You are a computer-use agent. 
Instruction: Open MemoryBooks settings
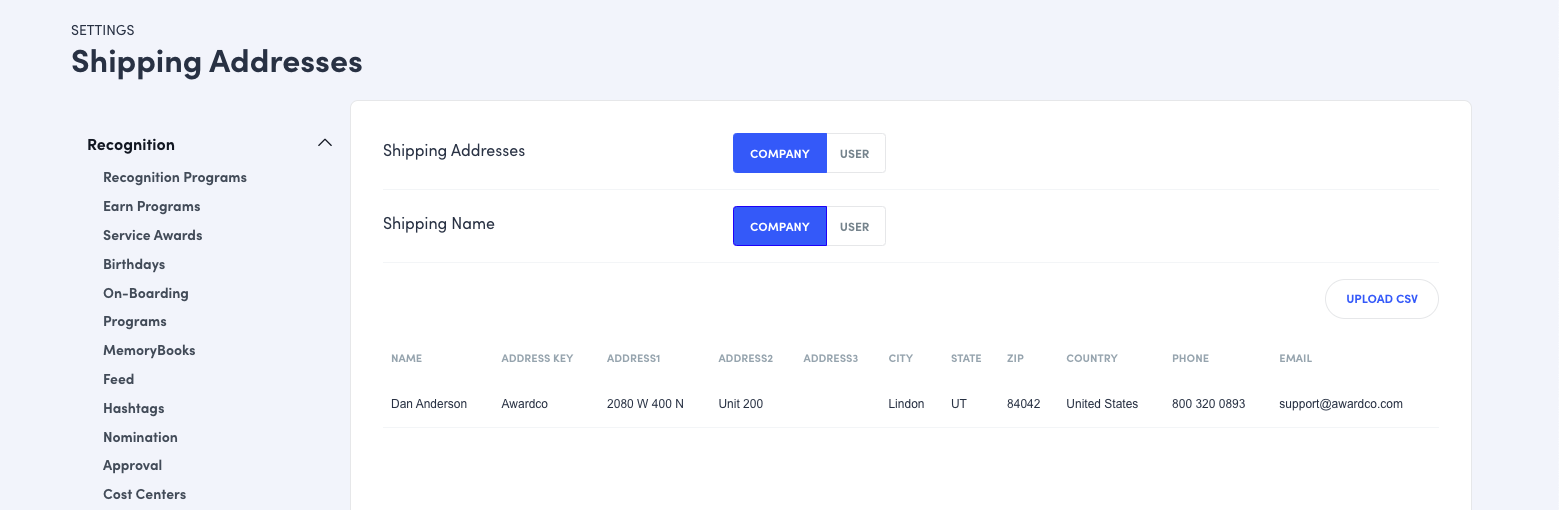pyautogui.click(x=149, y=351)
